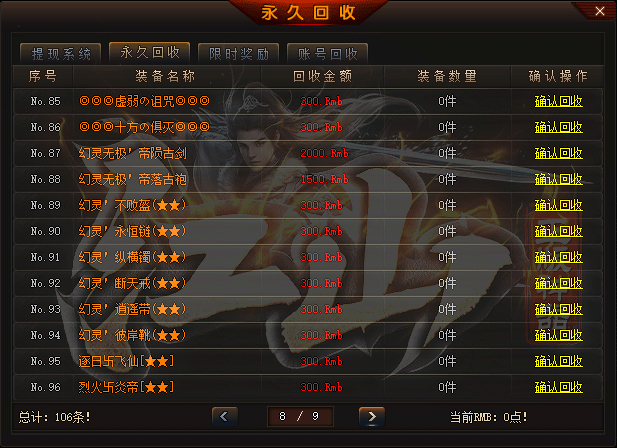
Task: Click 确认回收 for 断天戒 No.92
Action: [558, 283]
